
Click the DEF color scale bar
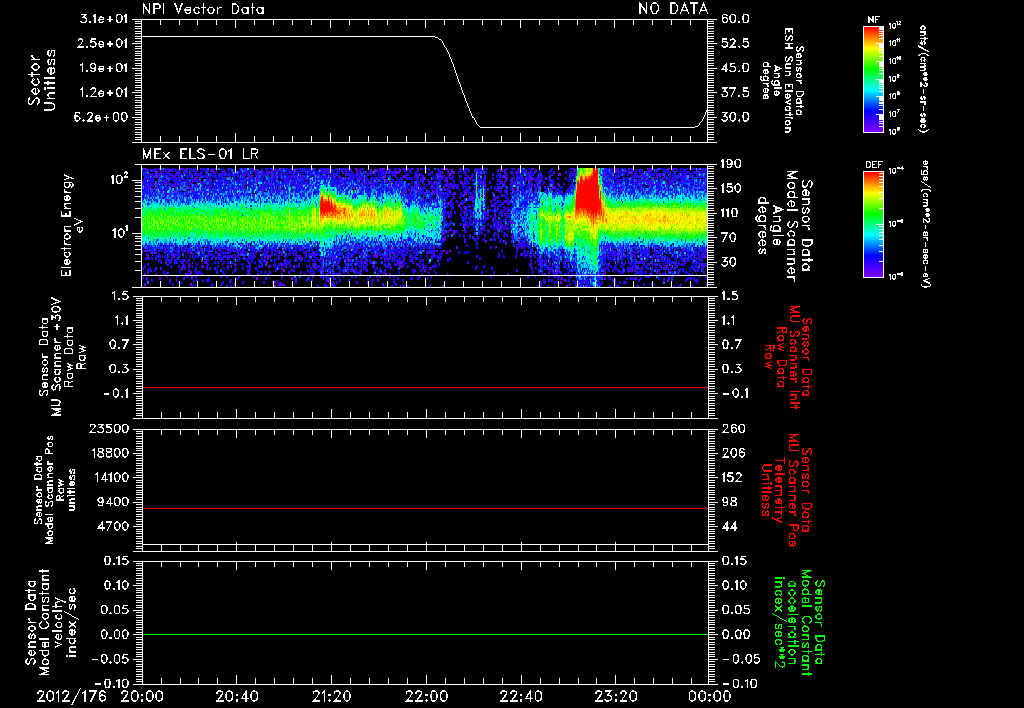(x=873, y=224)
